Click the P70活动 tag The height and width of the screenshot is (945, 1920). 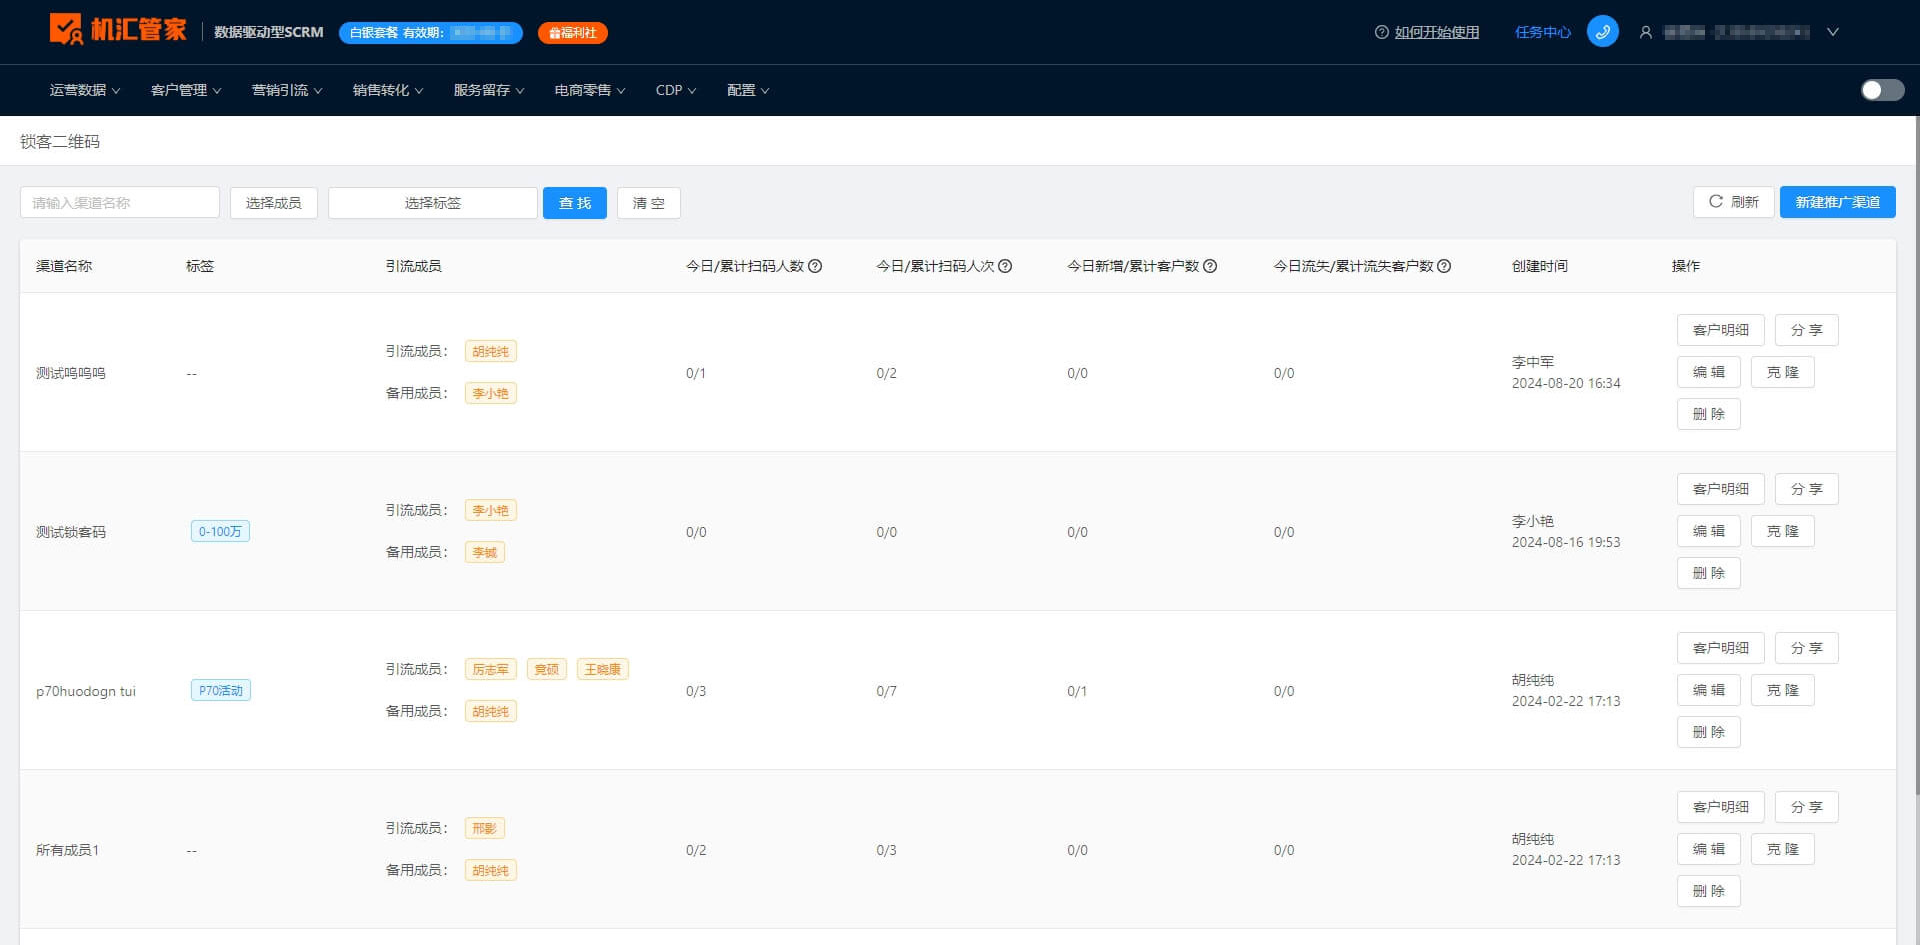tap(221, 690)
